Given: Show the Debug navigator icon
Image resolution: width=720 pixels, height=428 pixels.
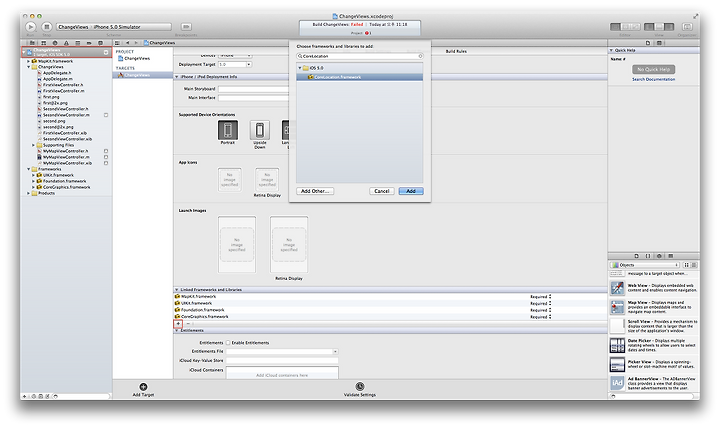Looking at the screenshot, I should (x=78, y=43).
